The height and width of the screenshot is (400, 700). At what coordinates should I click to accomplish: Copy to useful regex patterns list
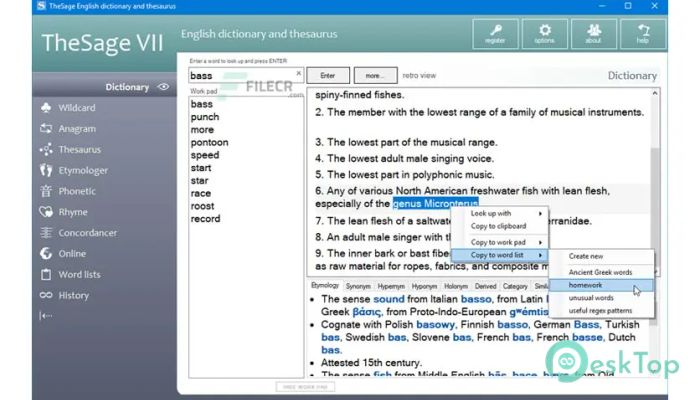pyautogui.click(x=601, y=311)
